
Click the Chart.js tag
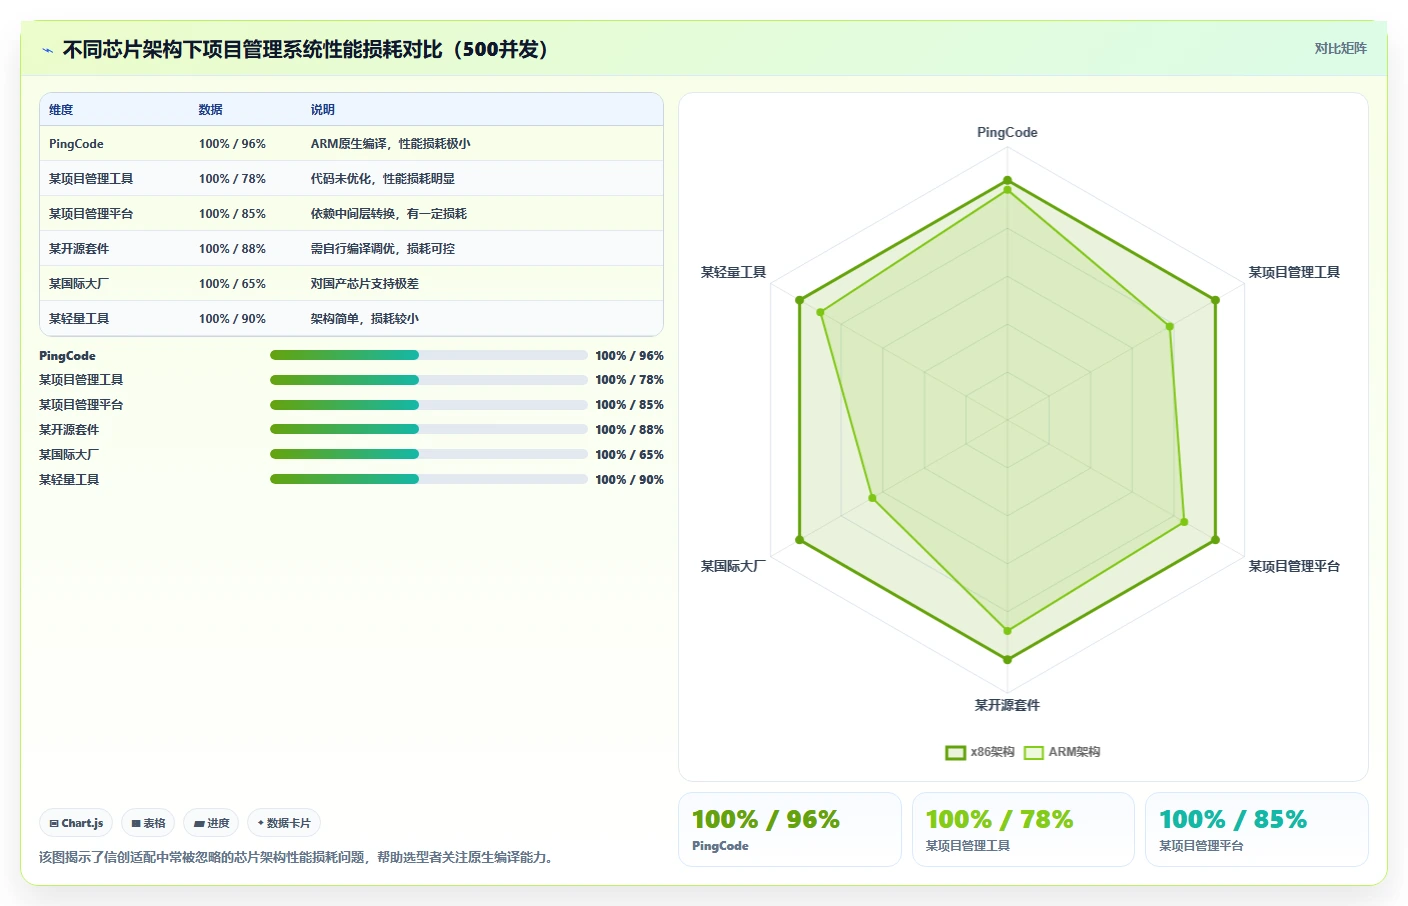pyautogui.click(x=76, y=823)
